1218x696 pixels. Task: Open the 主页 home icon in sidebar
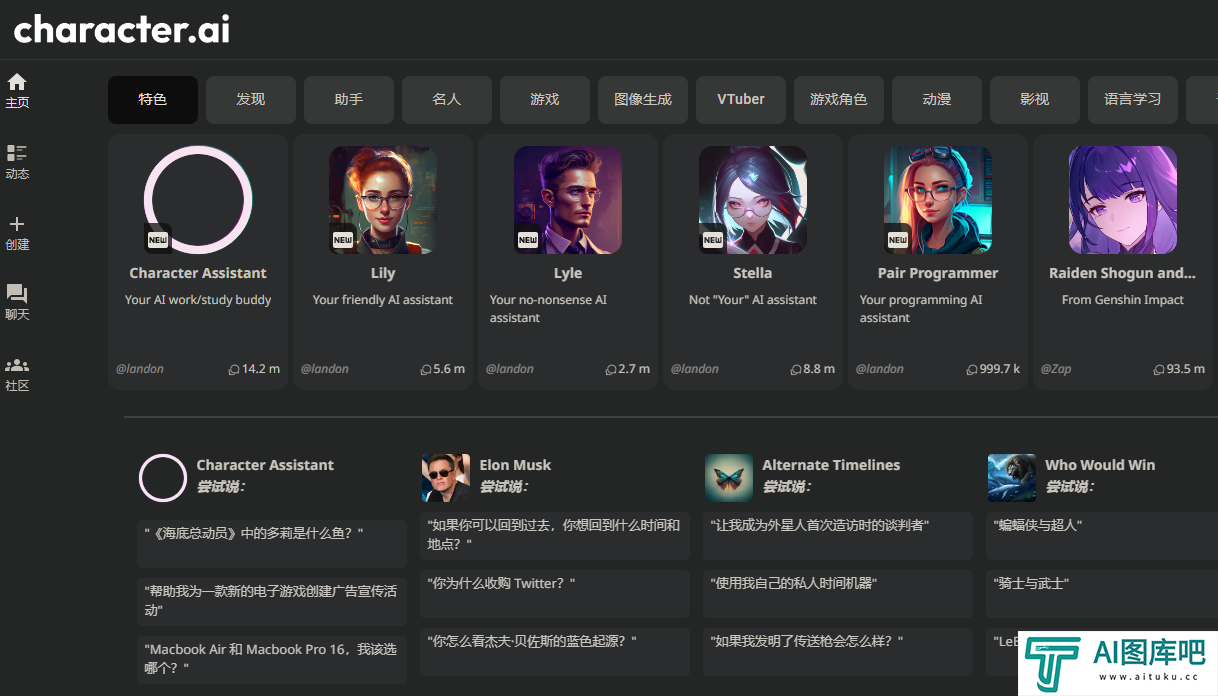click(x=17, y=82)
